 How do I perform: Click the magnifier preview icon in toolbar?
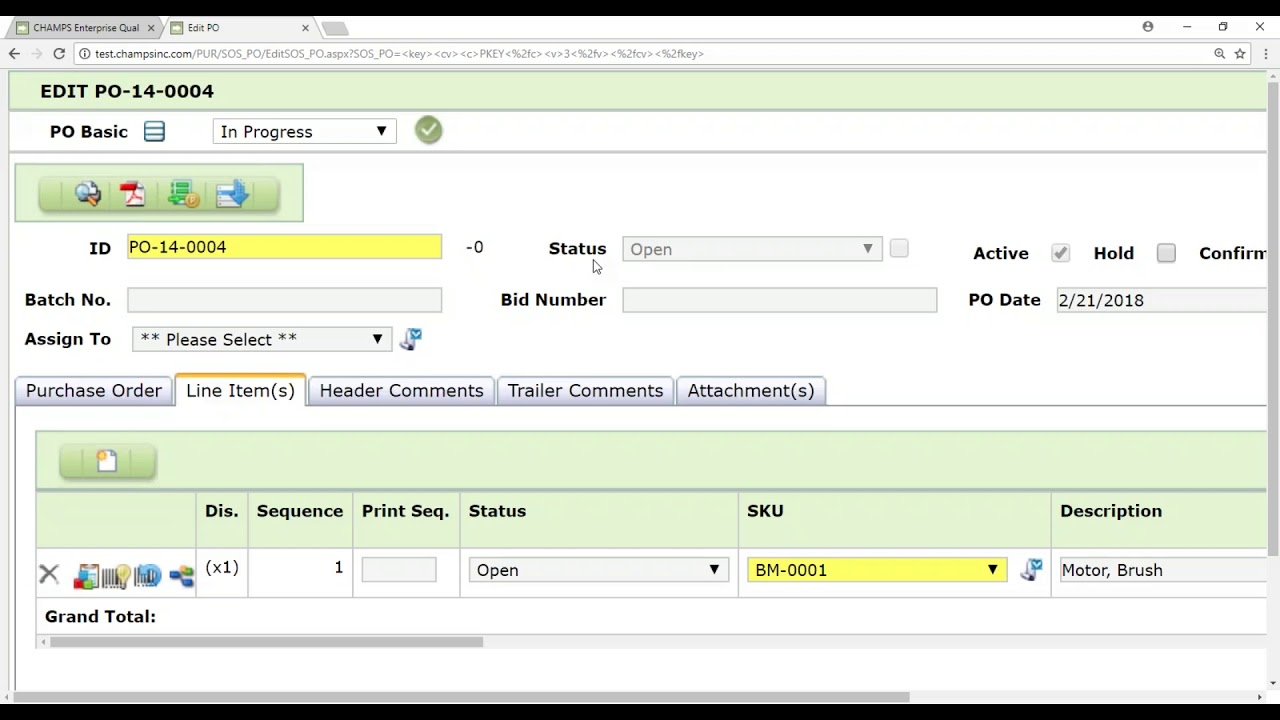[88, 194]
